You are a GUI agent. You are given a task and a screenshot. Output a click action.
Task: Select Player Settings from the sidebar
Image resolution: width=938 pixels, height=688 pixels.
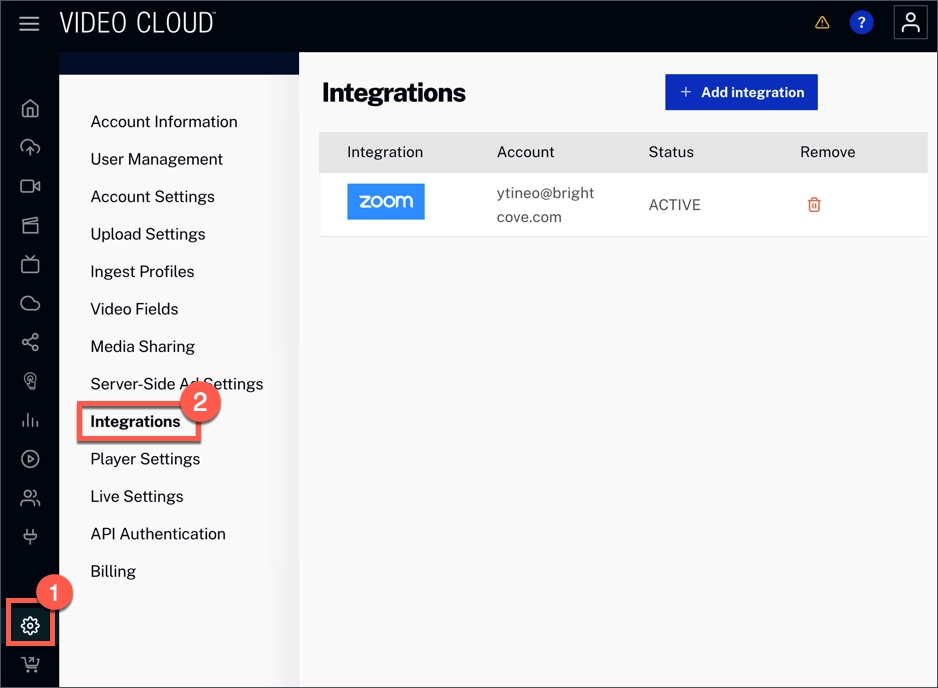point(144,458)
